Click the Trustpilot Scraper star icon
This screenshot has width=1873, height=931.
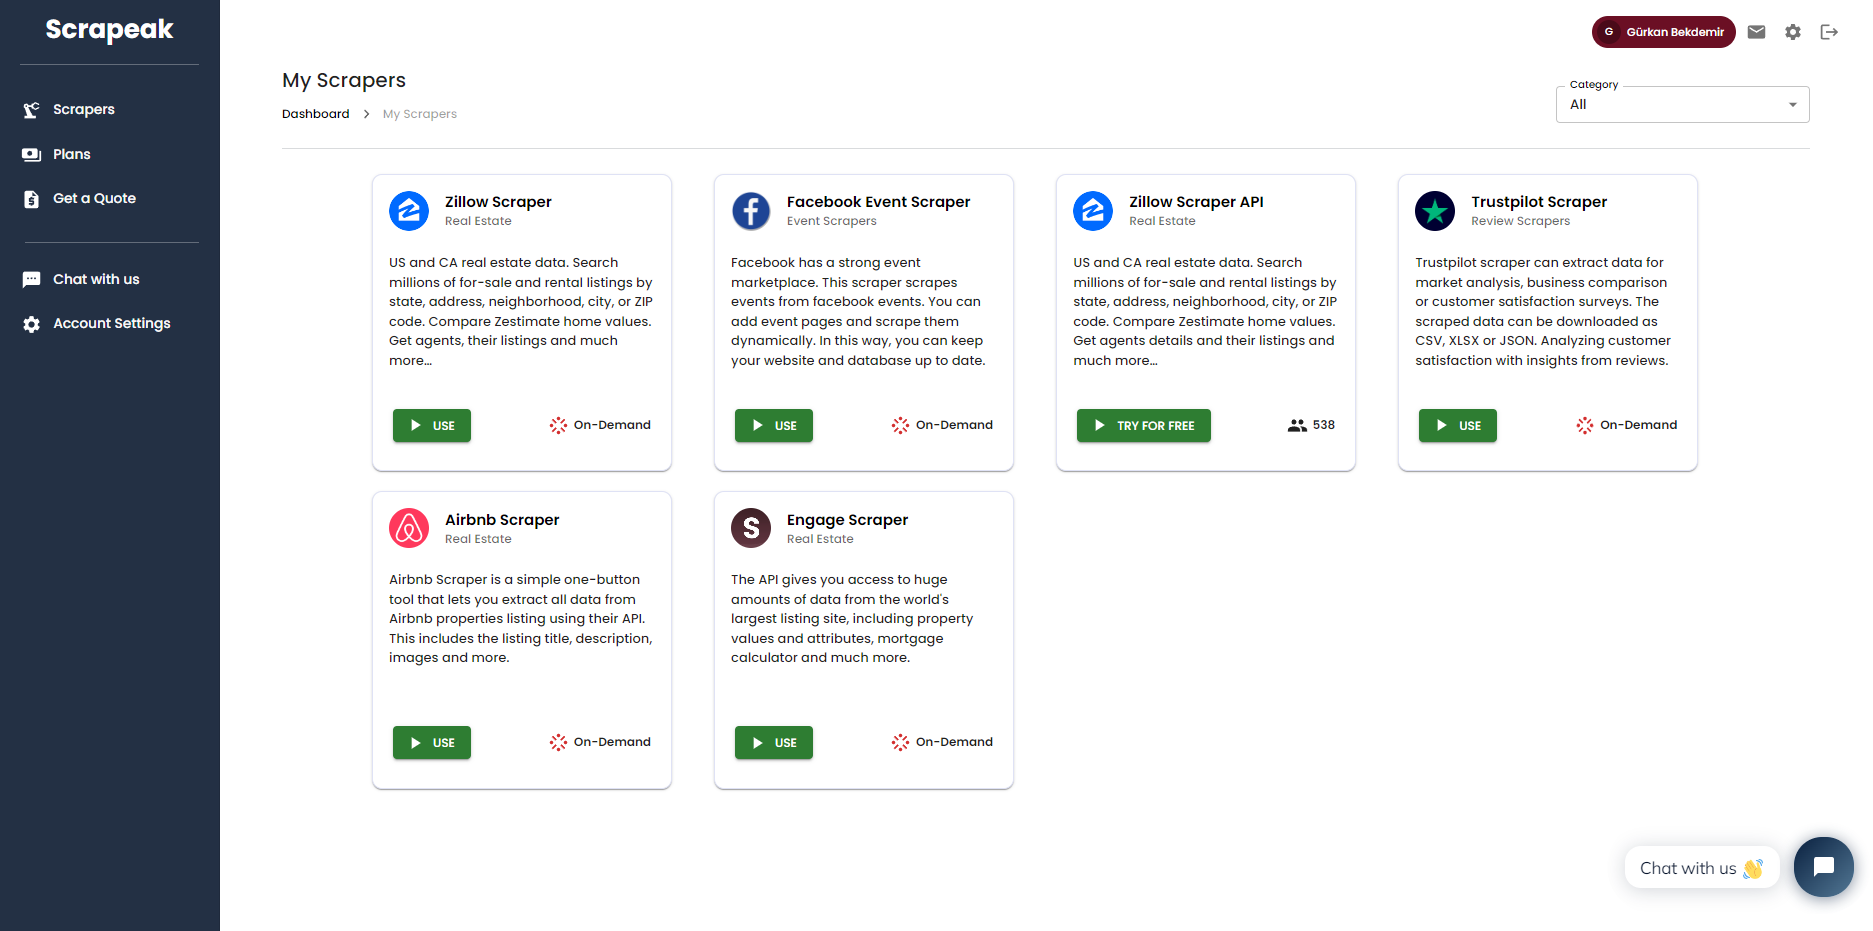point(1435,211)
